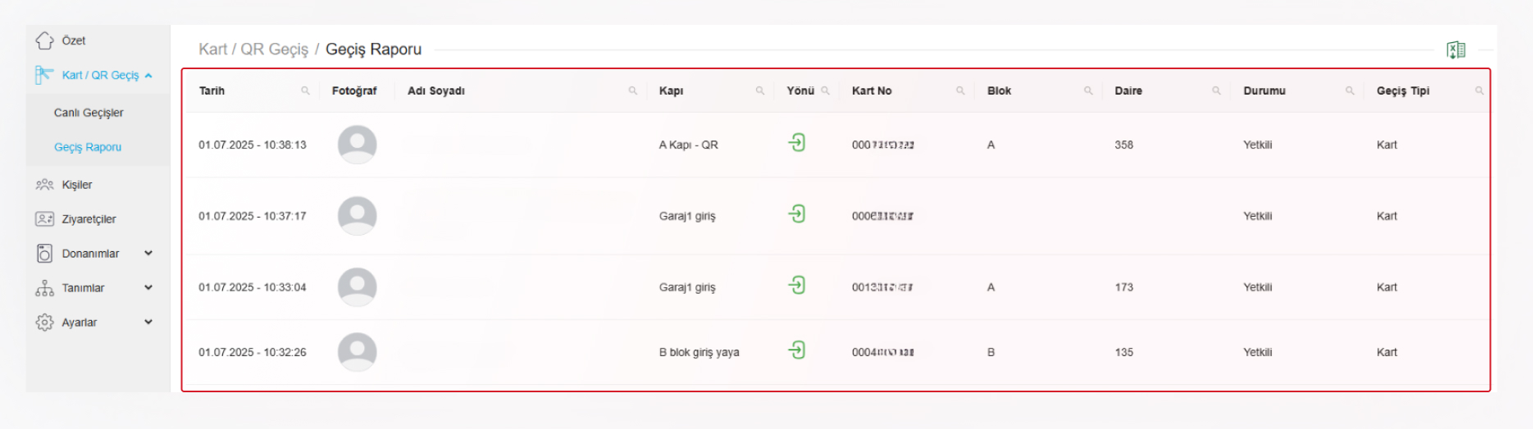The width and height of the screenshot is (1533, 429).
Task: Open the Özet menu item
Action: pos(73,41)
